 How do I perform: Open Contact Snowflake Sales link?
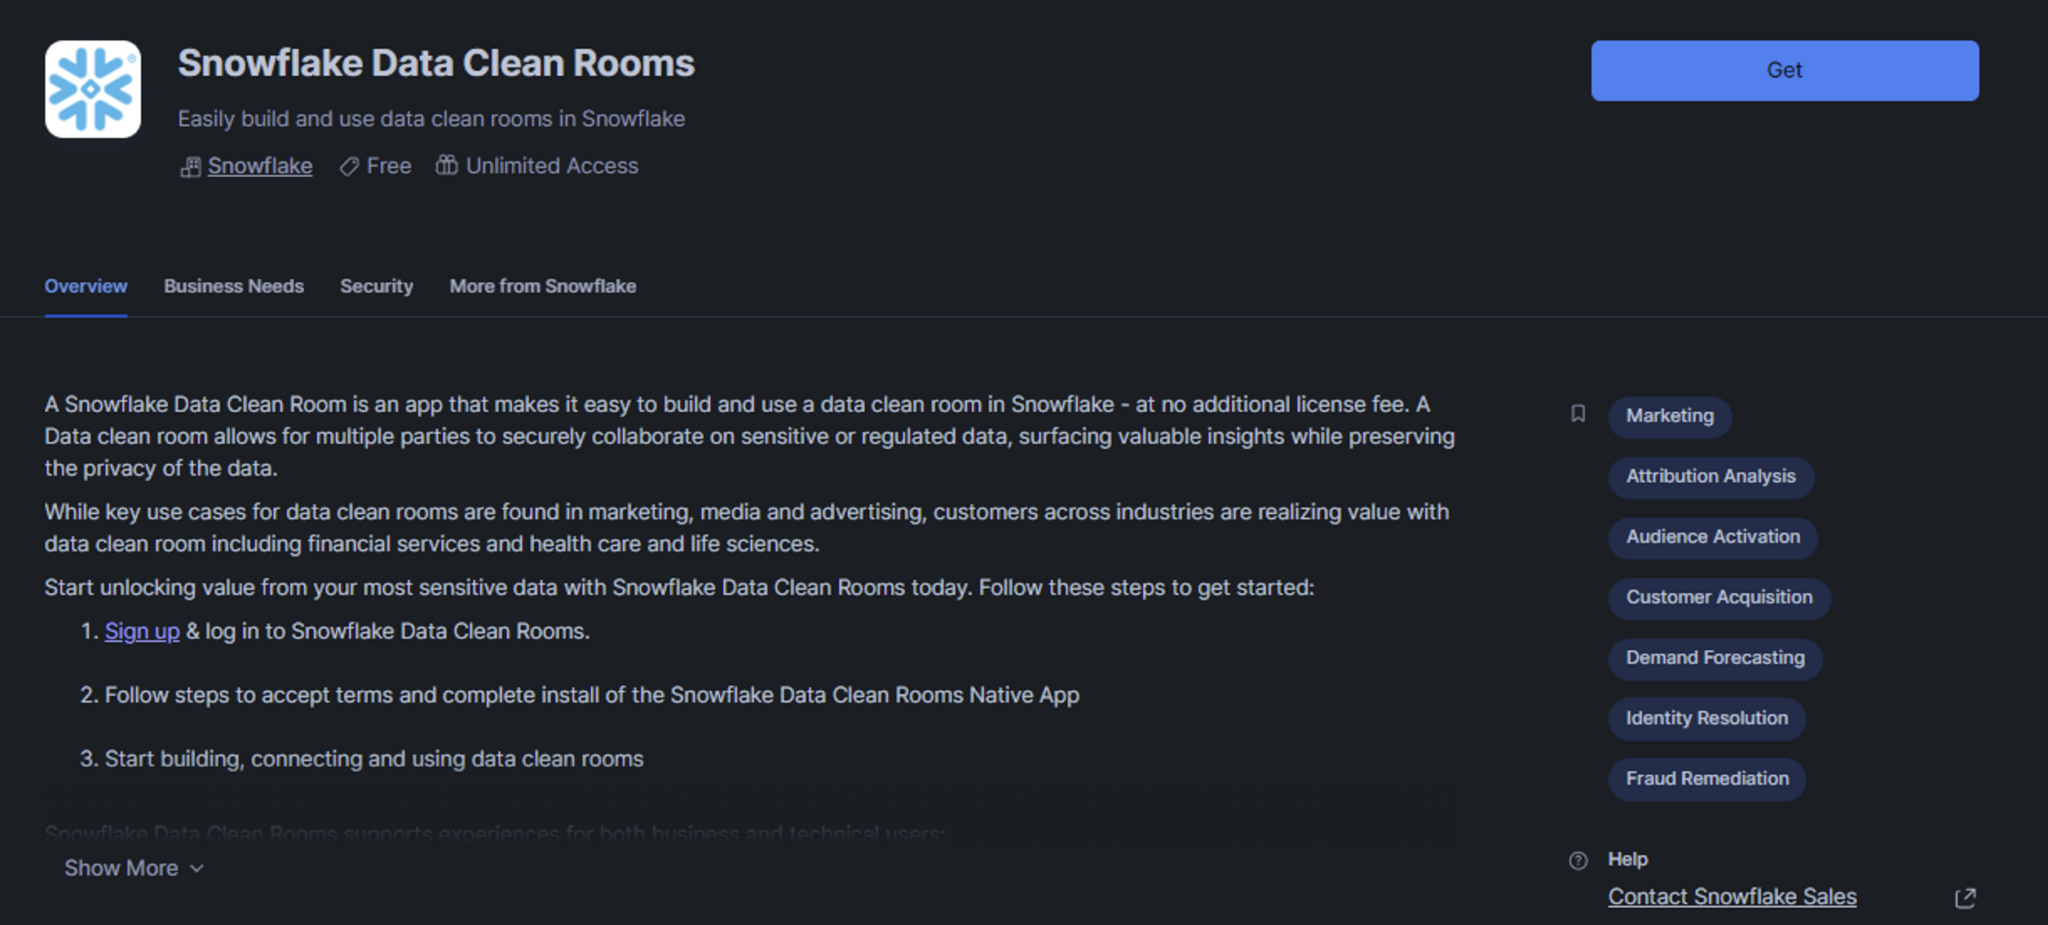point(1732,897)
